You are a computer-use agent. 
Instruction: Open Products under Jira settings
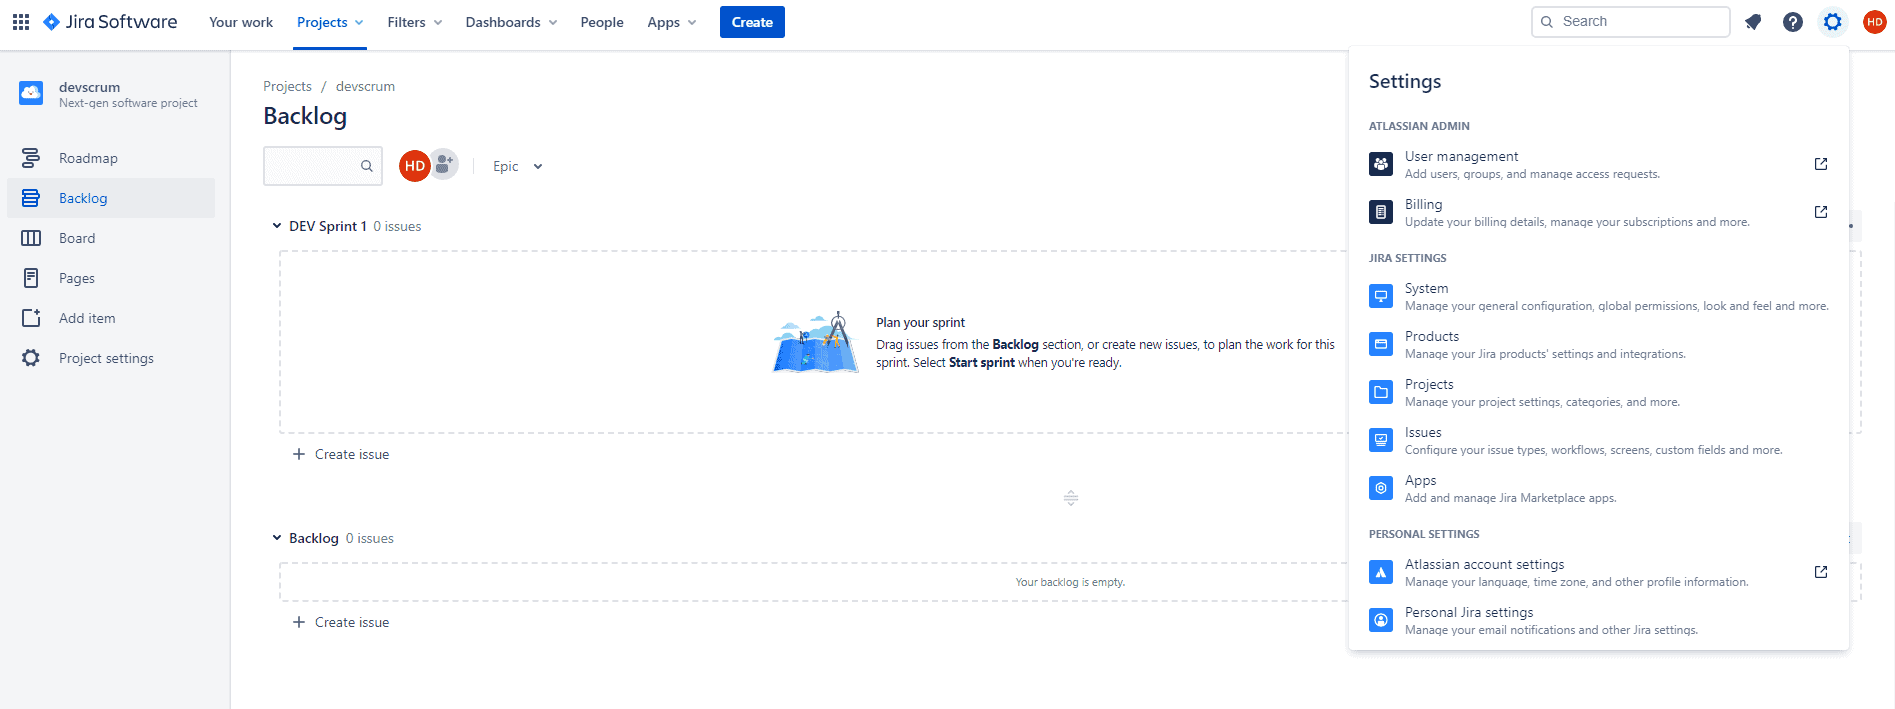point(1599,344)
